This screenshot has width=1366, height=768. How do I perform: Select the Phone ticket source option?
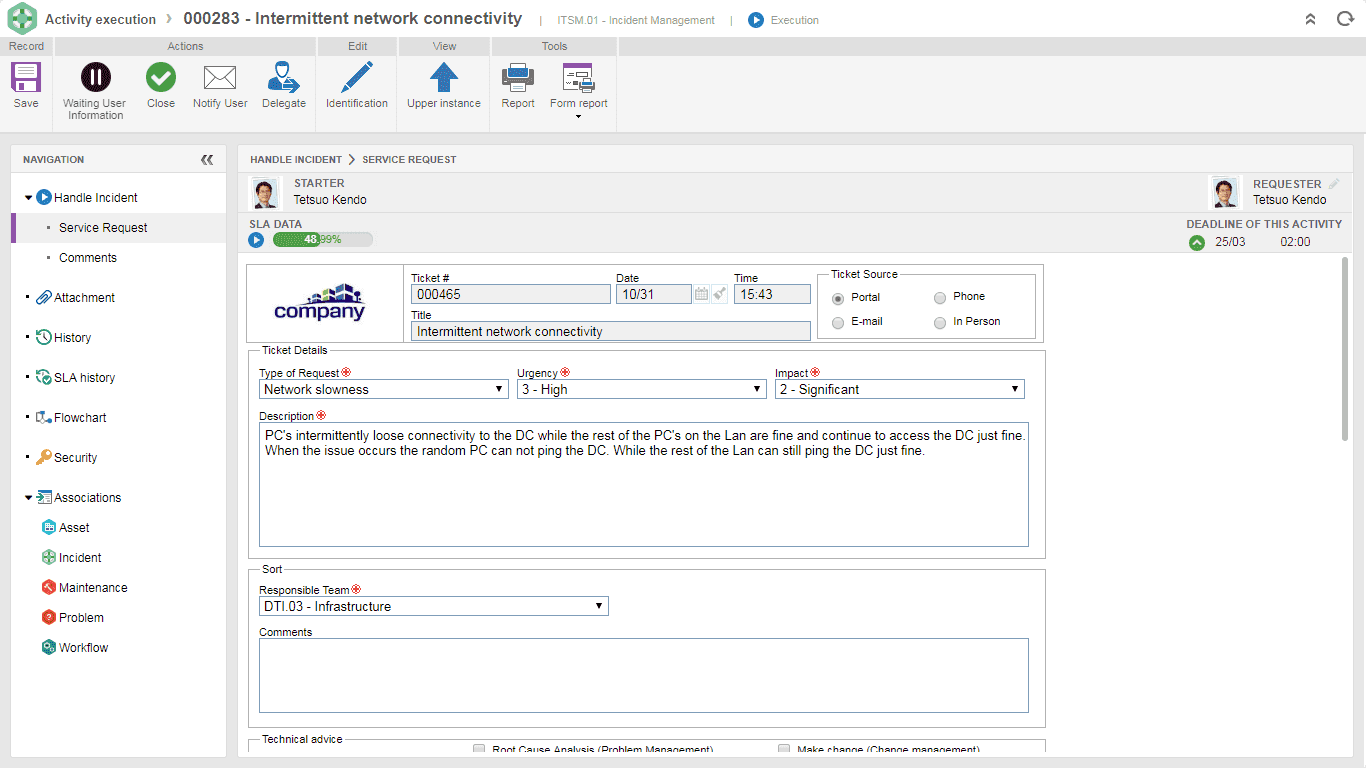(x=940, y=297)
